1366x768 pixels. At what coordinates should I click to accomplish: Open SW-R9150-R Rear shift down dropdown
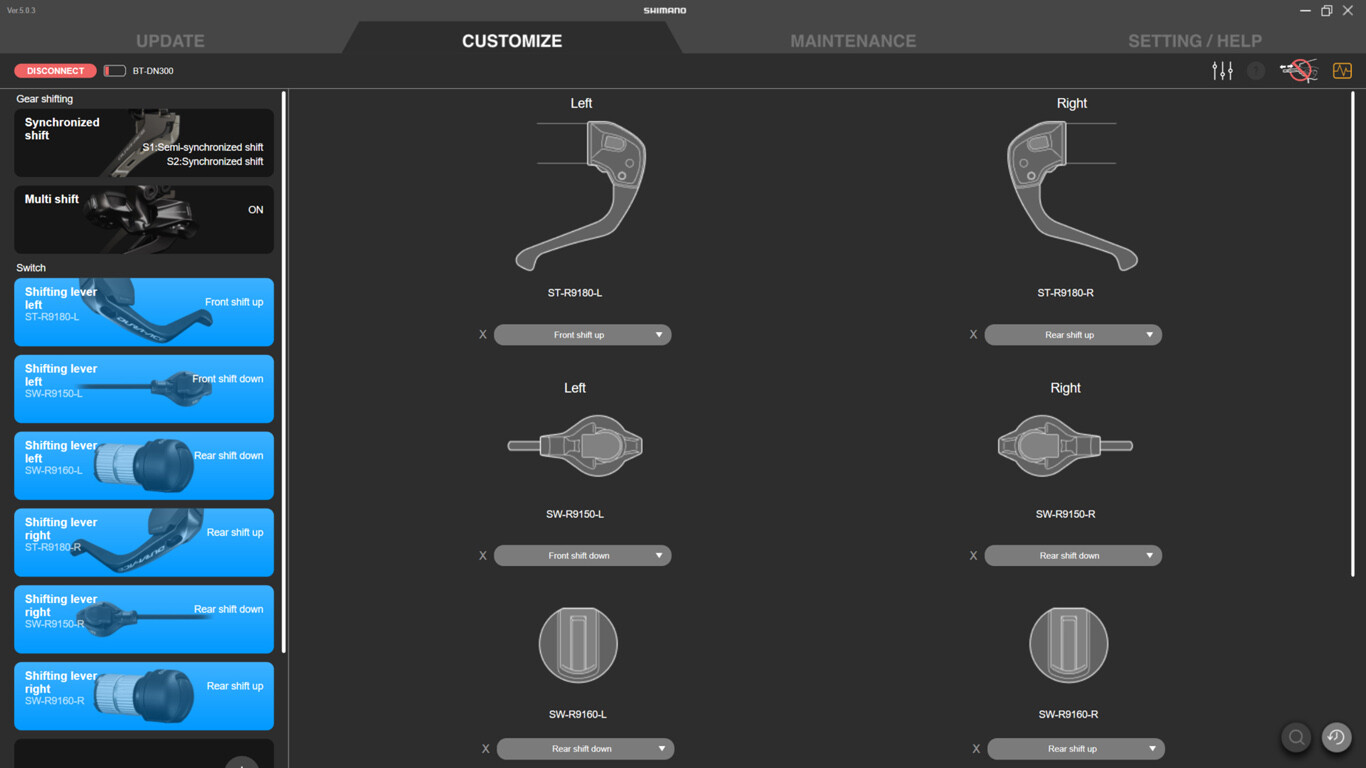click(x=1073, y=556)
